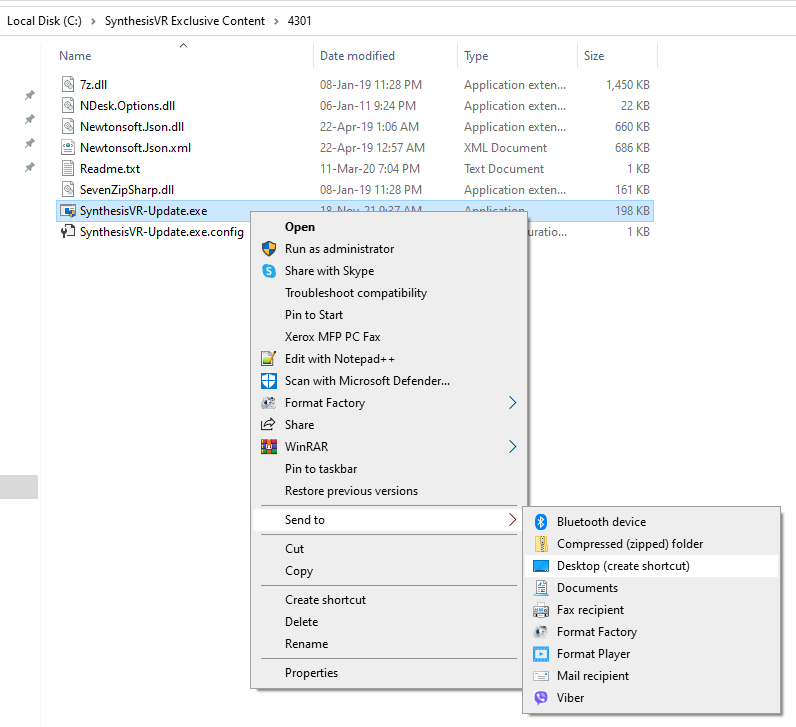796x727 pixels.
Task: Click the Bluetooth icon in Send to submenu
Action: (541, 521)
